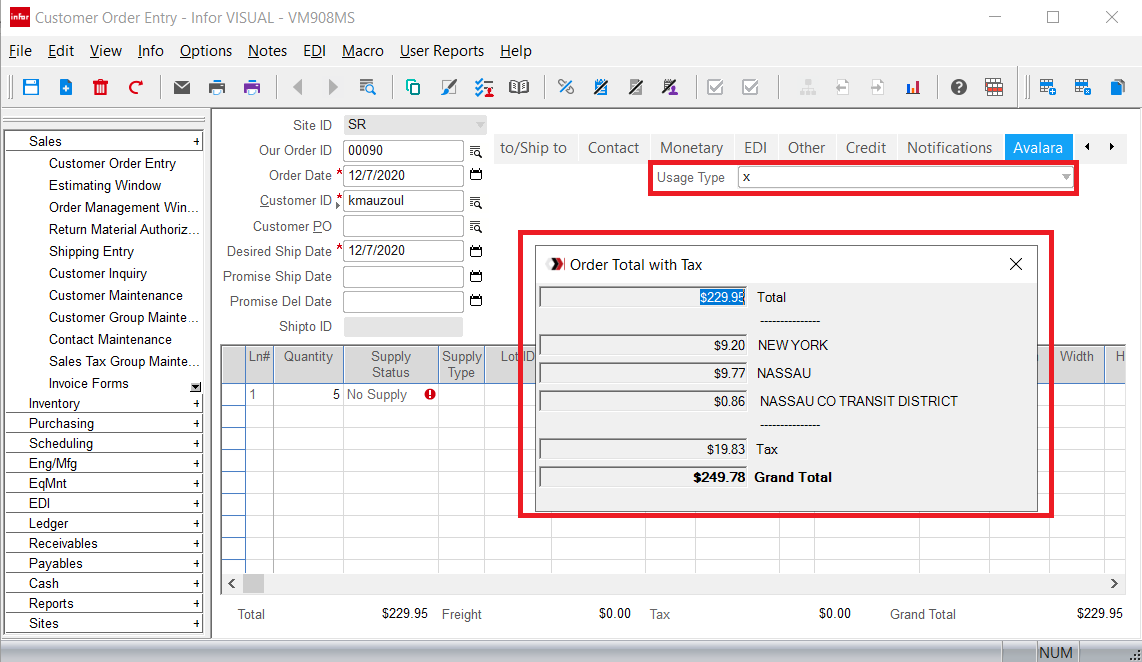The height and width of the screenshot is (662, 1142).
Task: Click the checklist toolbar icon
Action: pos(484,87)
